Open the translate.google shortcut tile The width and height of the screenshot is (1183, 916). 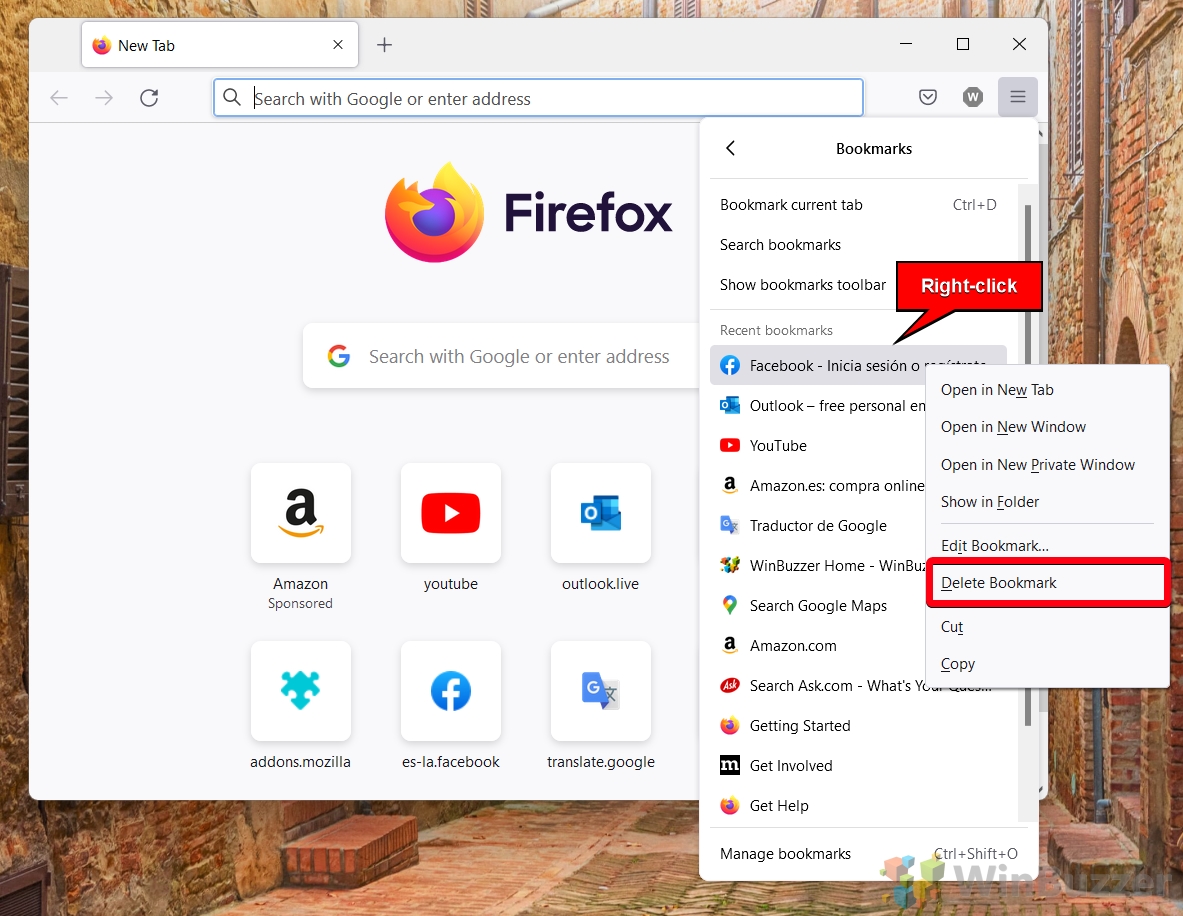click(601, 690)
